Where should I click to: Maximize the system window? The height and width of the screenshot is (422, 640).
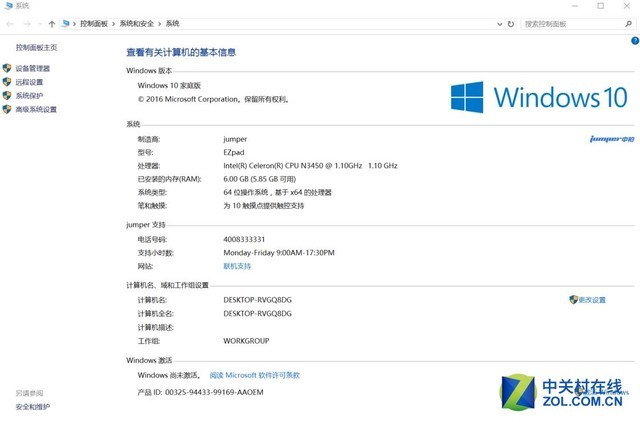[600, 6]
